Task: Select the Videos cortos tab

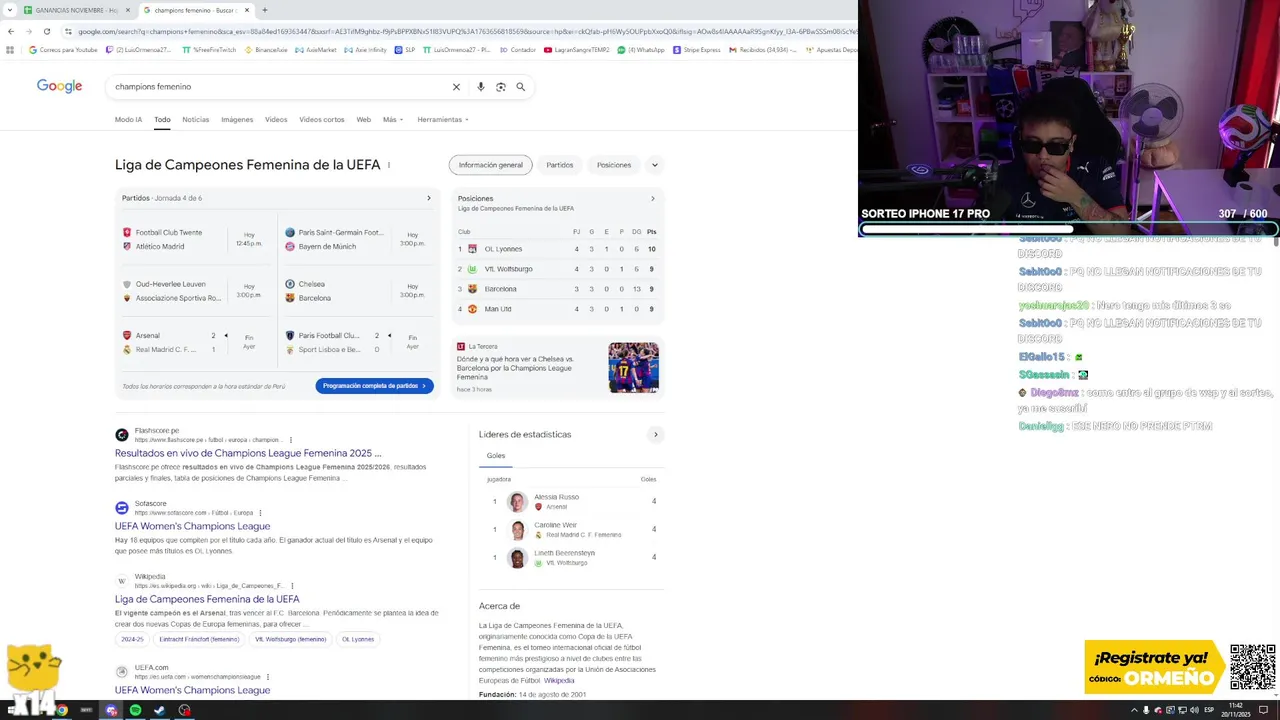Action: tap(321, 119)
